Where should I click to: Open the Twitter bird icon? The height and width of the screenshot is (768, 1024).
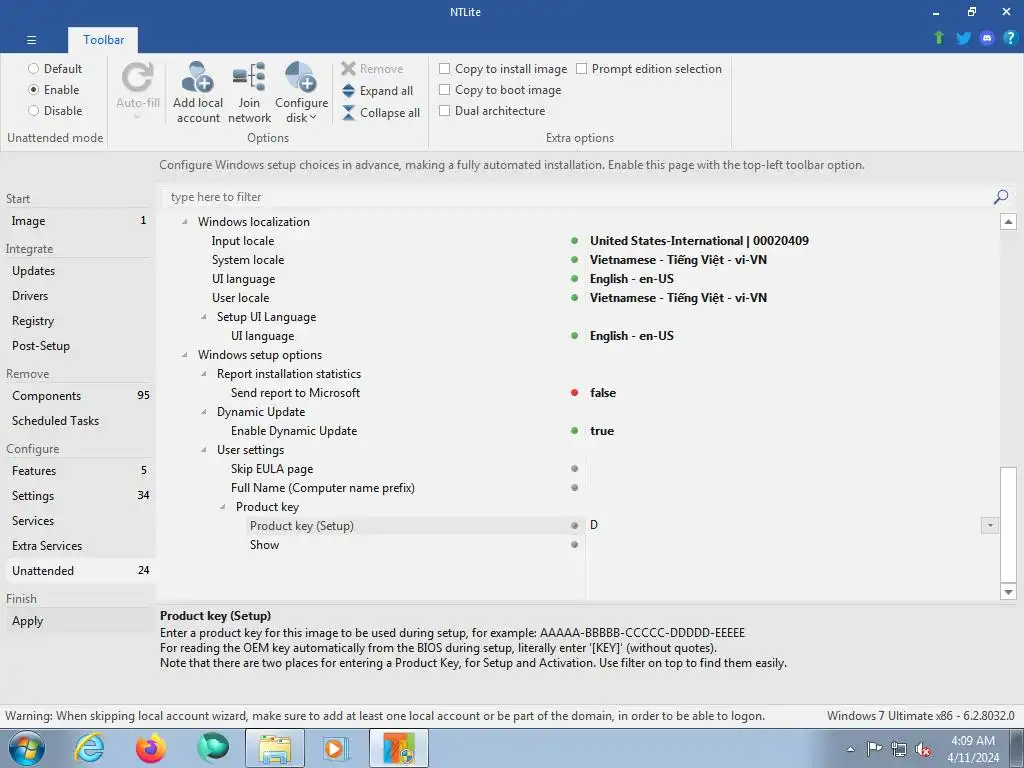click(963, 38)
